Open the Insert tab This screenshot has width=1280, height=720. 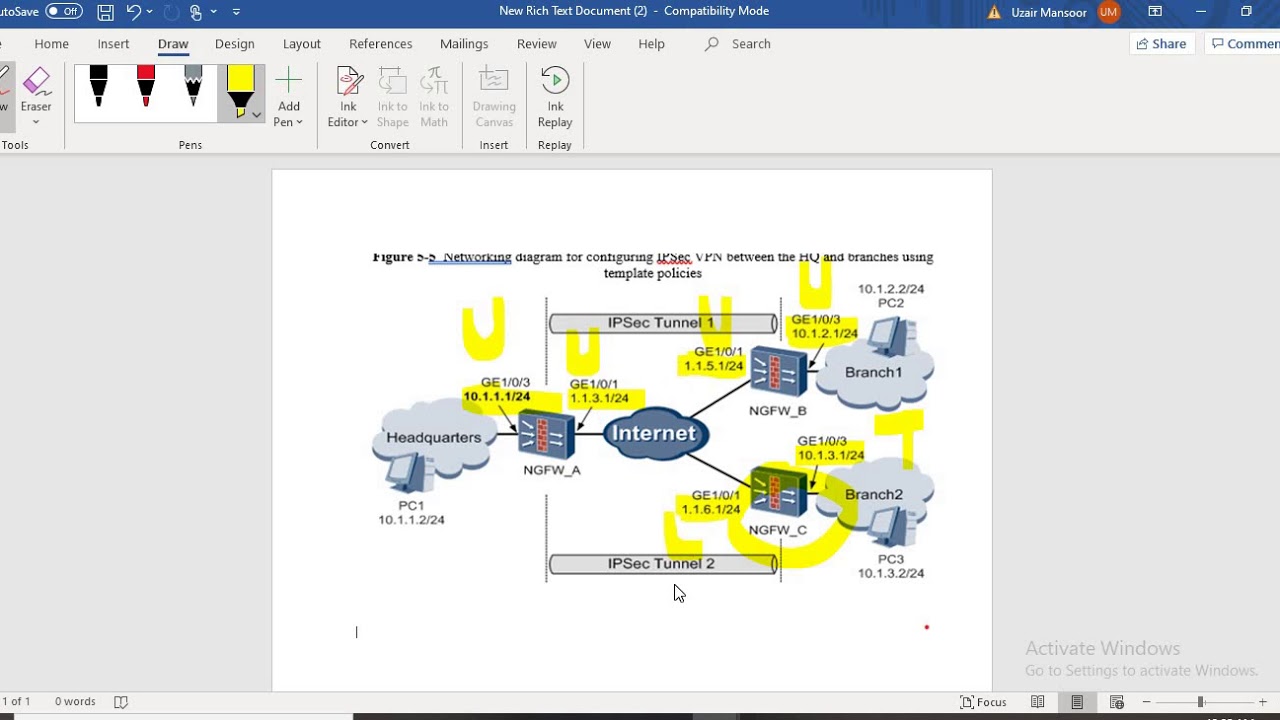(113, 44)
